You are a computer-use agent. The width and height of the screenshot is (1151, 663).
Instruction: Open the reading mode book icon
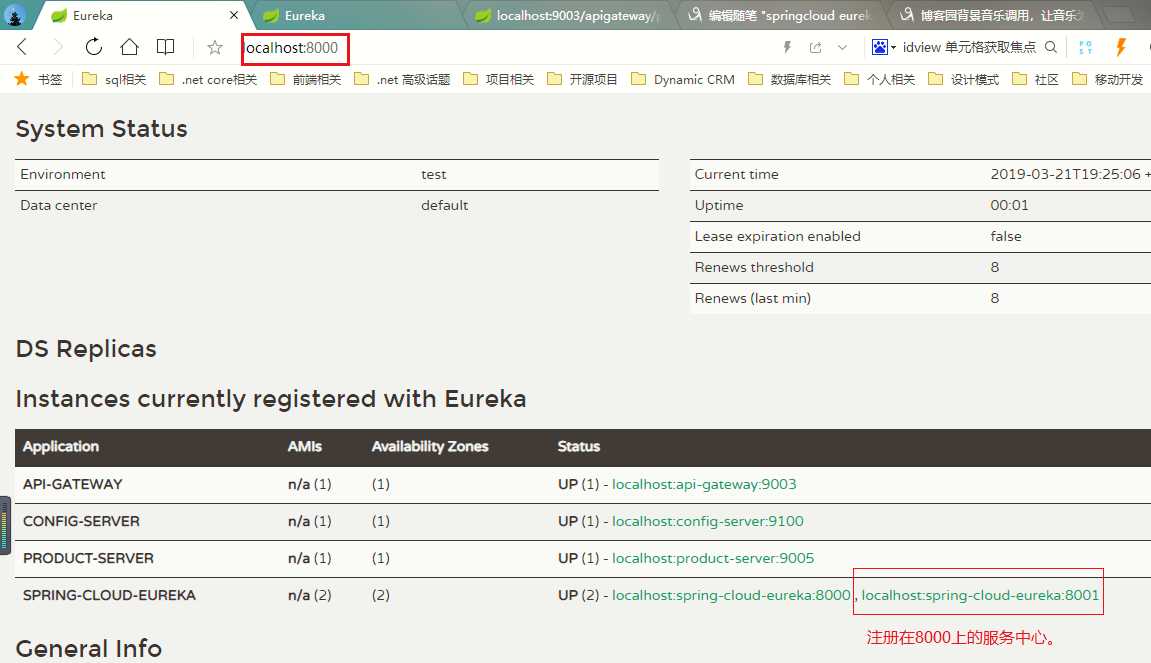[x=166, y=47]
